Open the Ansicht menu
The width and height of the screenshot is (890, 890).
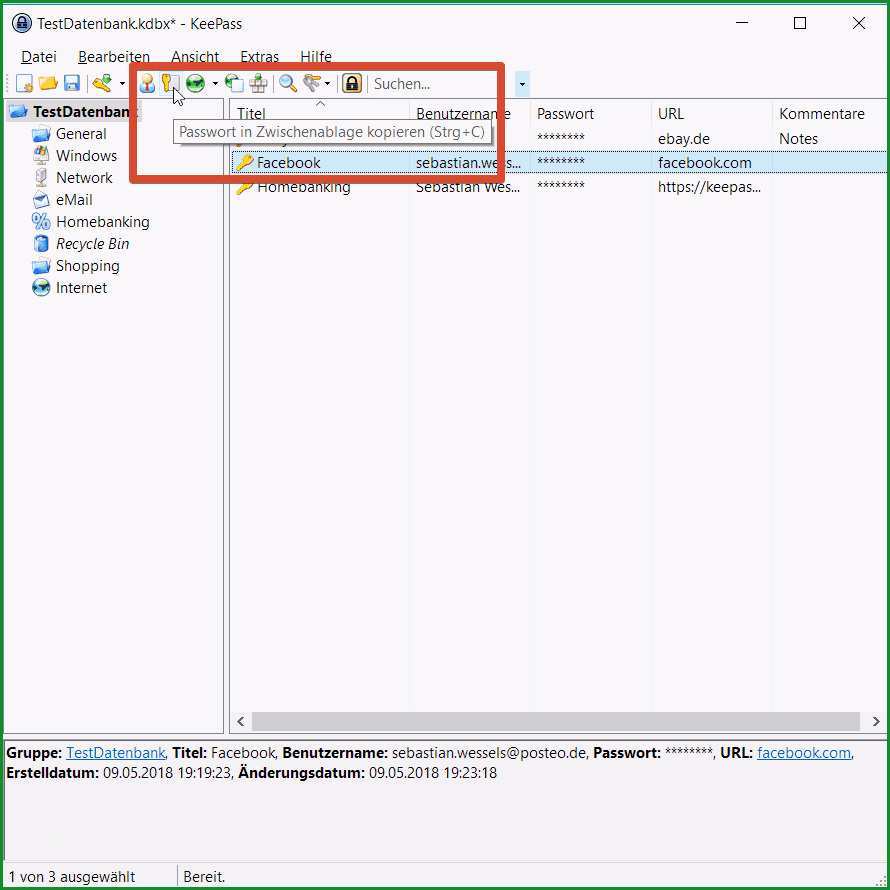tap(195, 57)
